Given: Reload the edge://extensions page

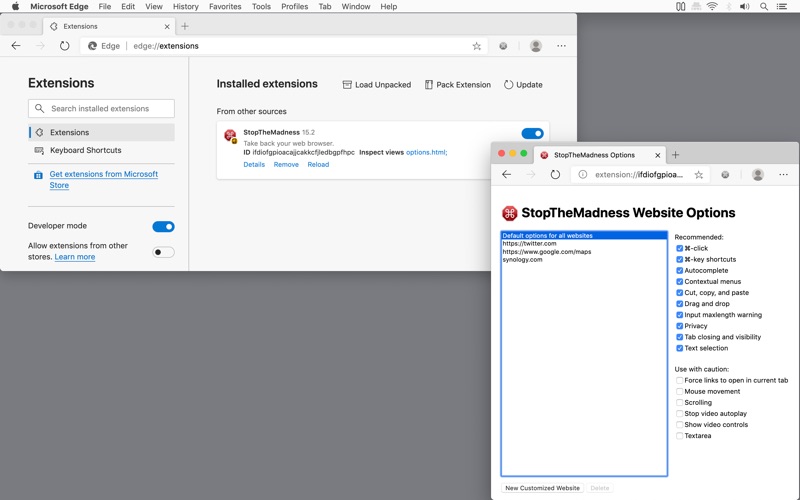Looking at the screenshot, I should point(64,46).
